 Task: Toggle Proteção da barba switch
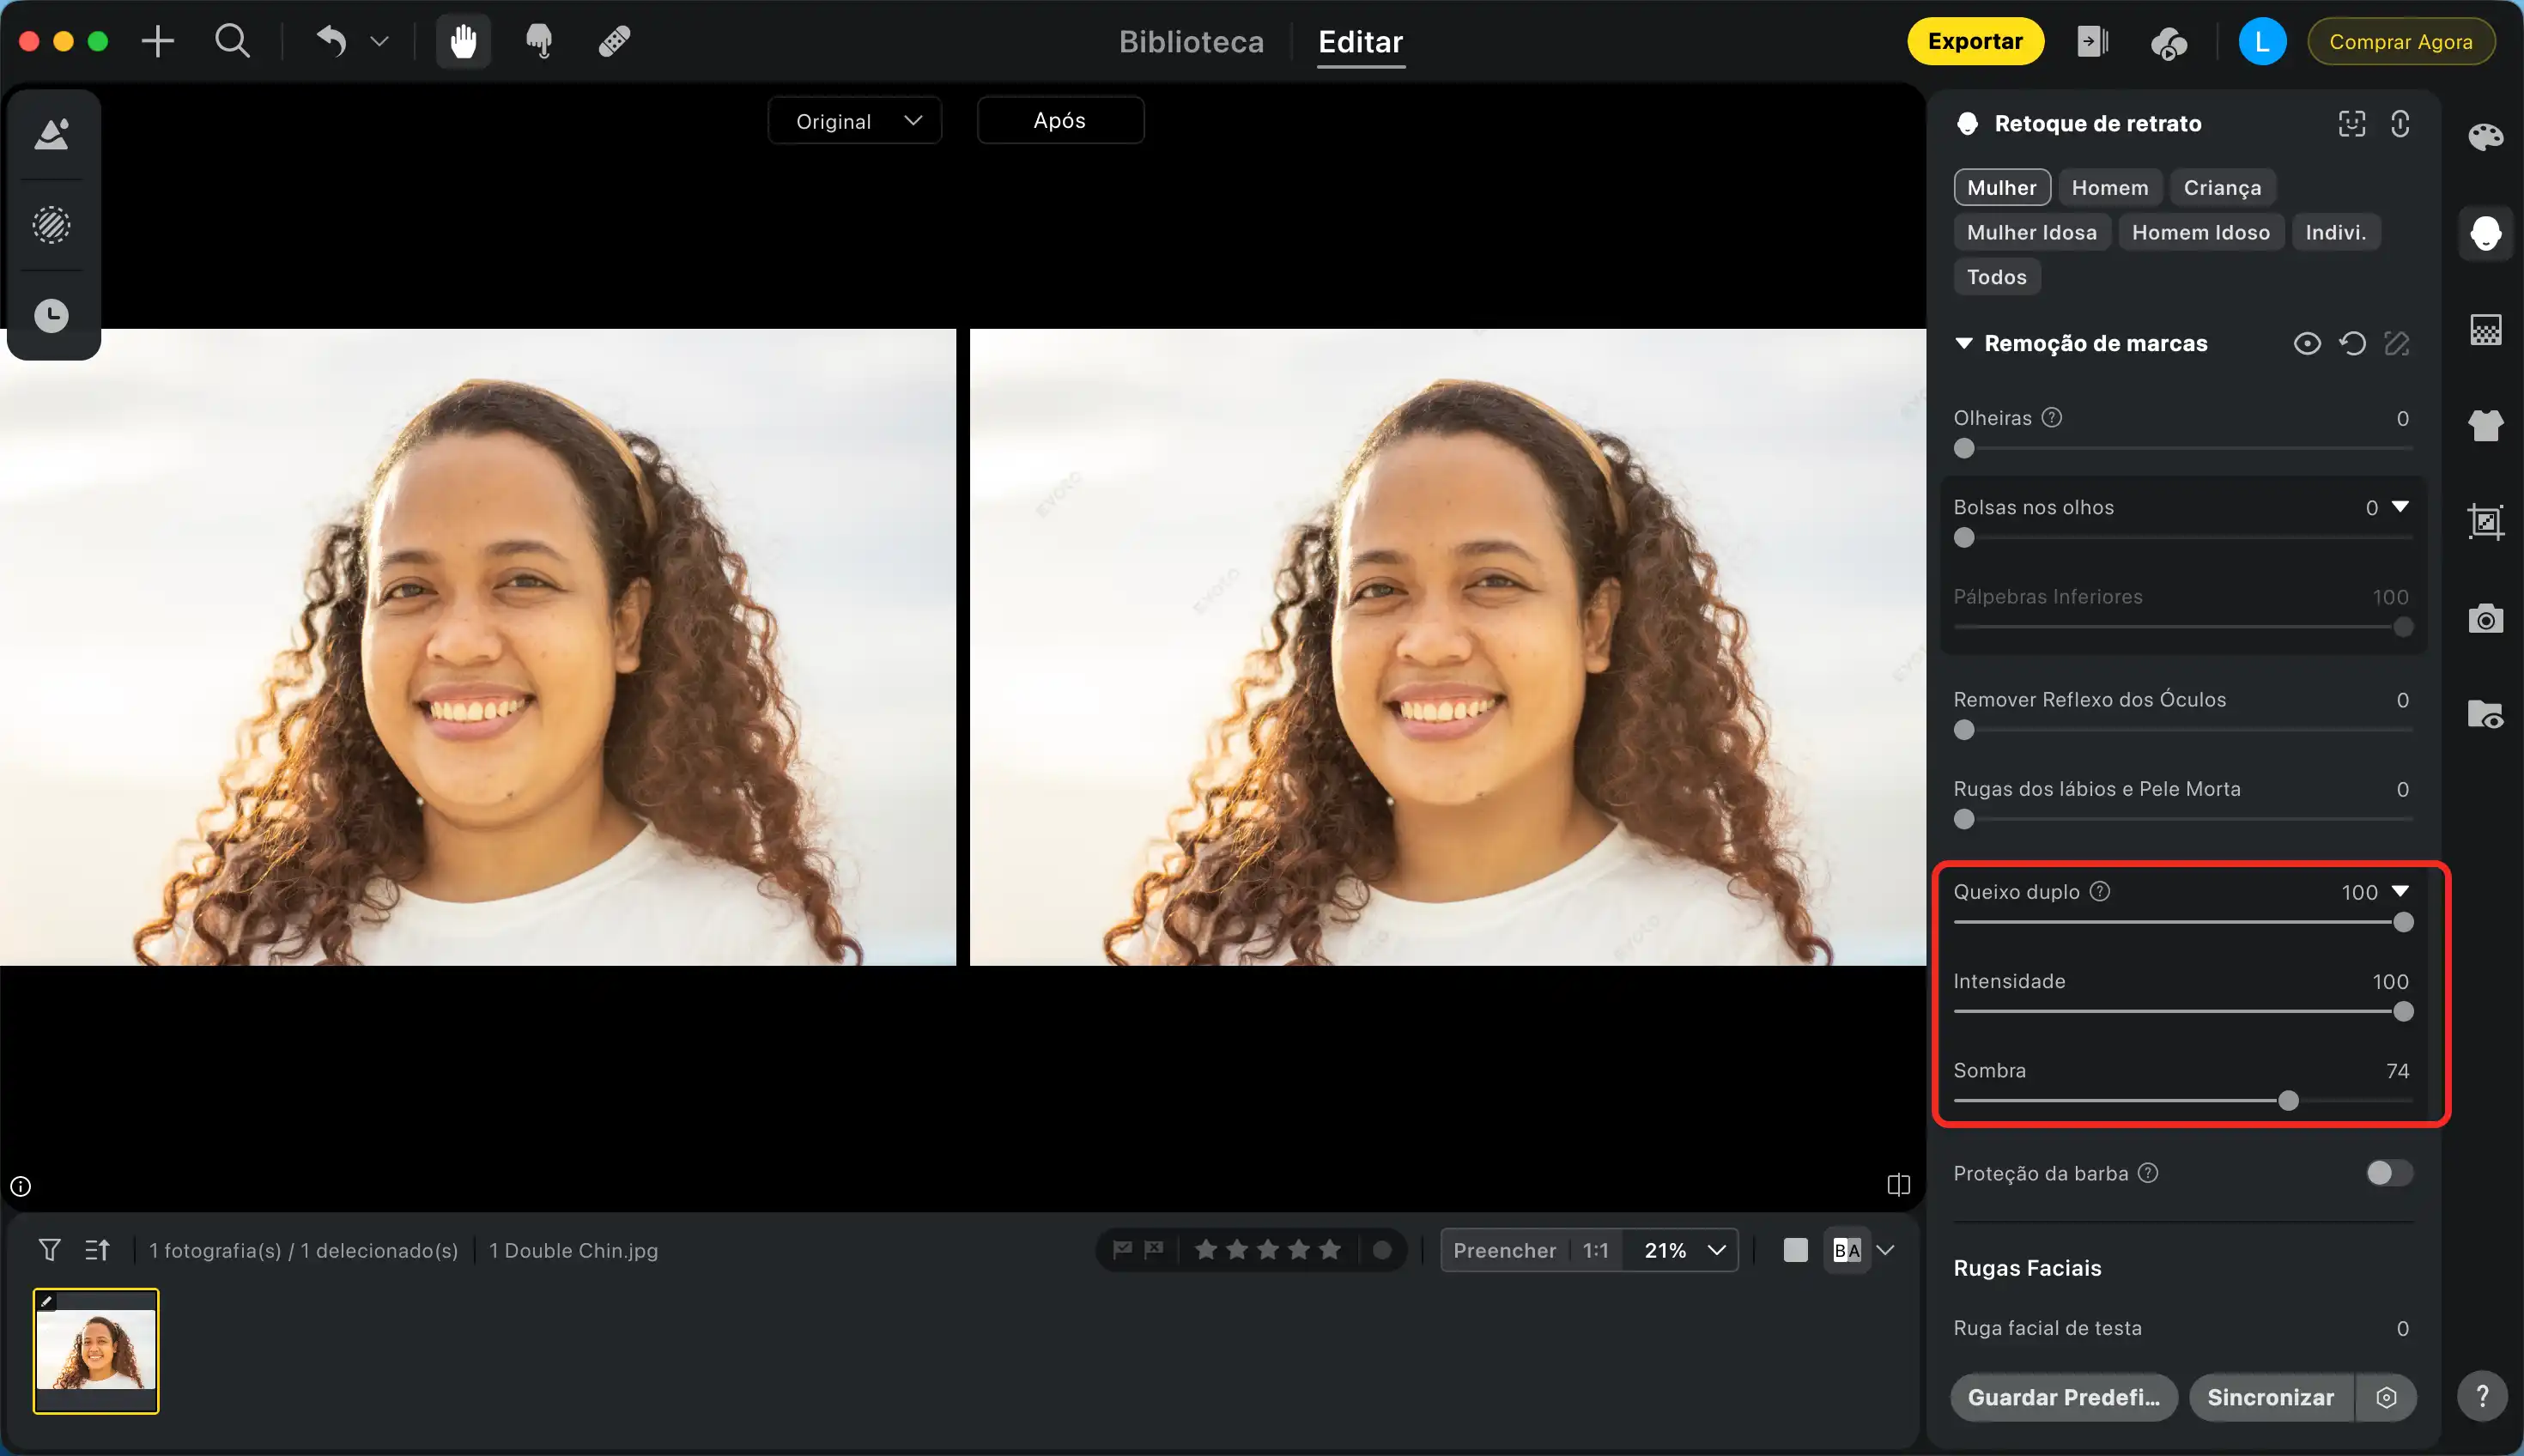(2389, 1173)
